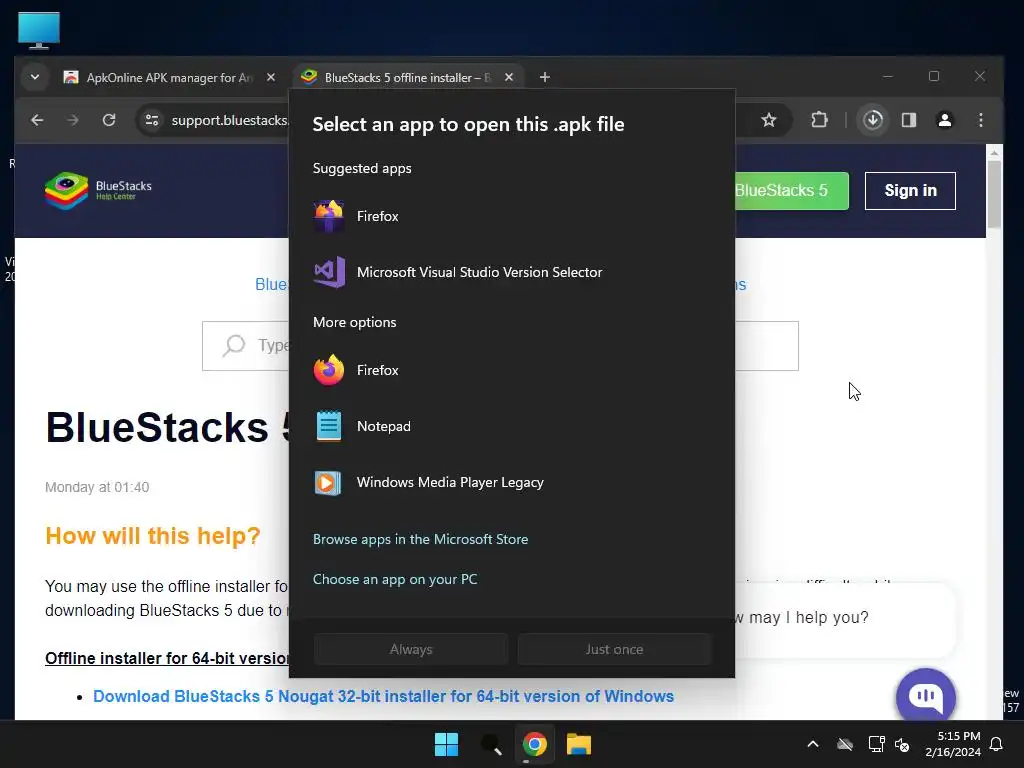Click Choose an app on your PC
Image resolution: width=1024 pixels, height=768 pixels.
[x=394, y=579]
